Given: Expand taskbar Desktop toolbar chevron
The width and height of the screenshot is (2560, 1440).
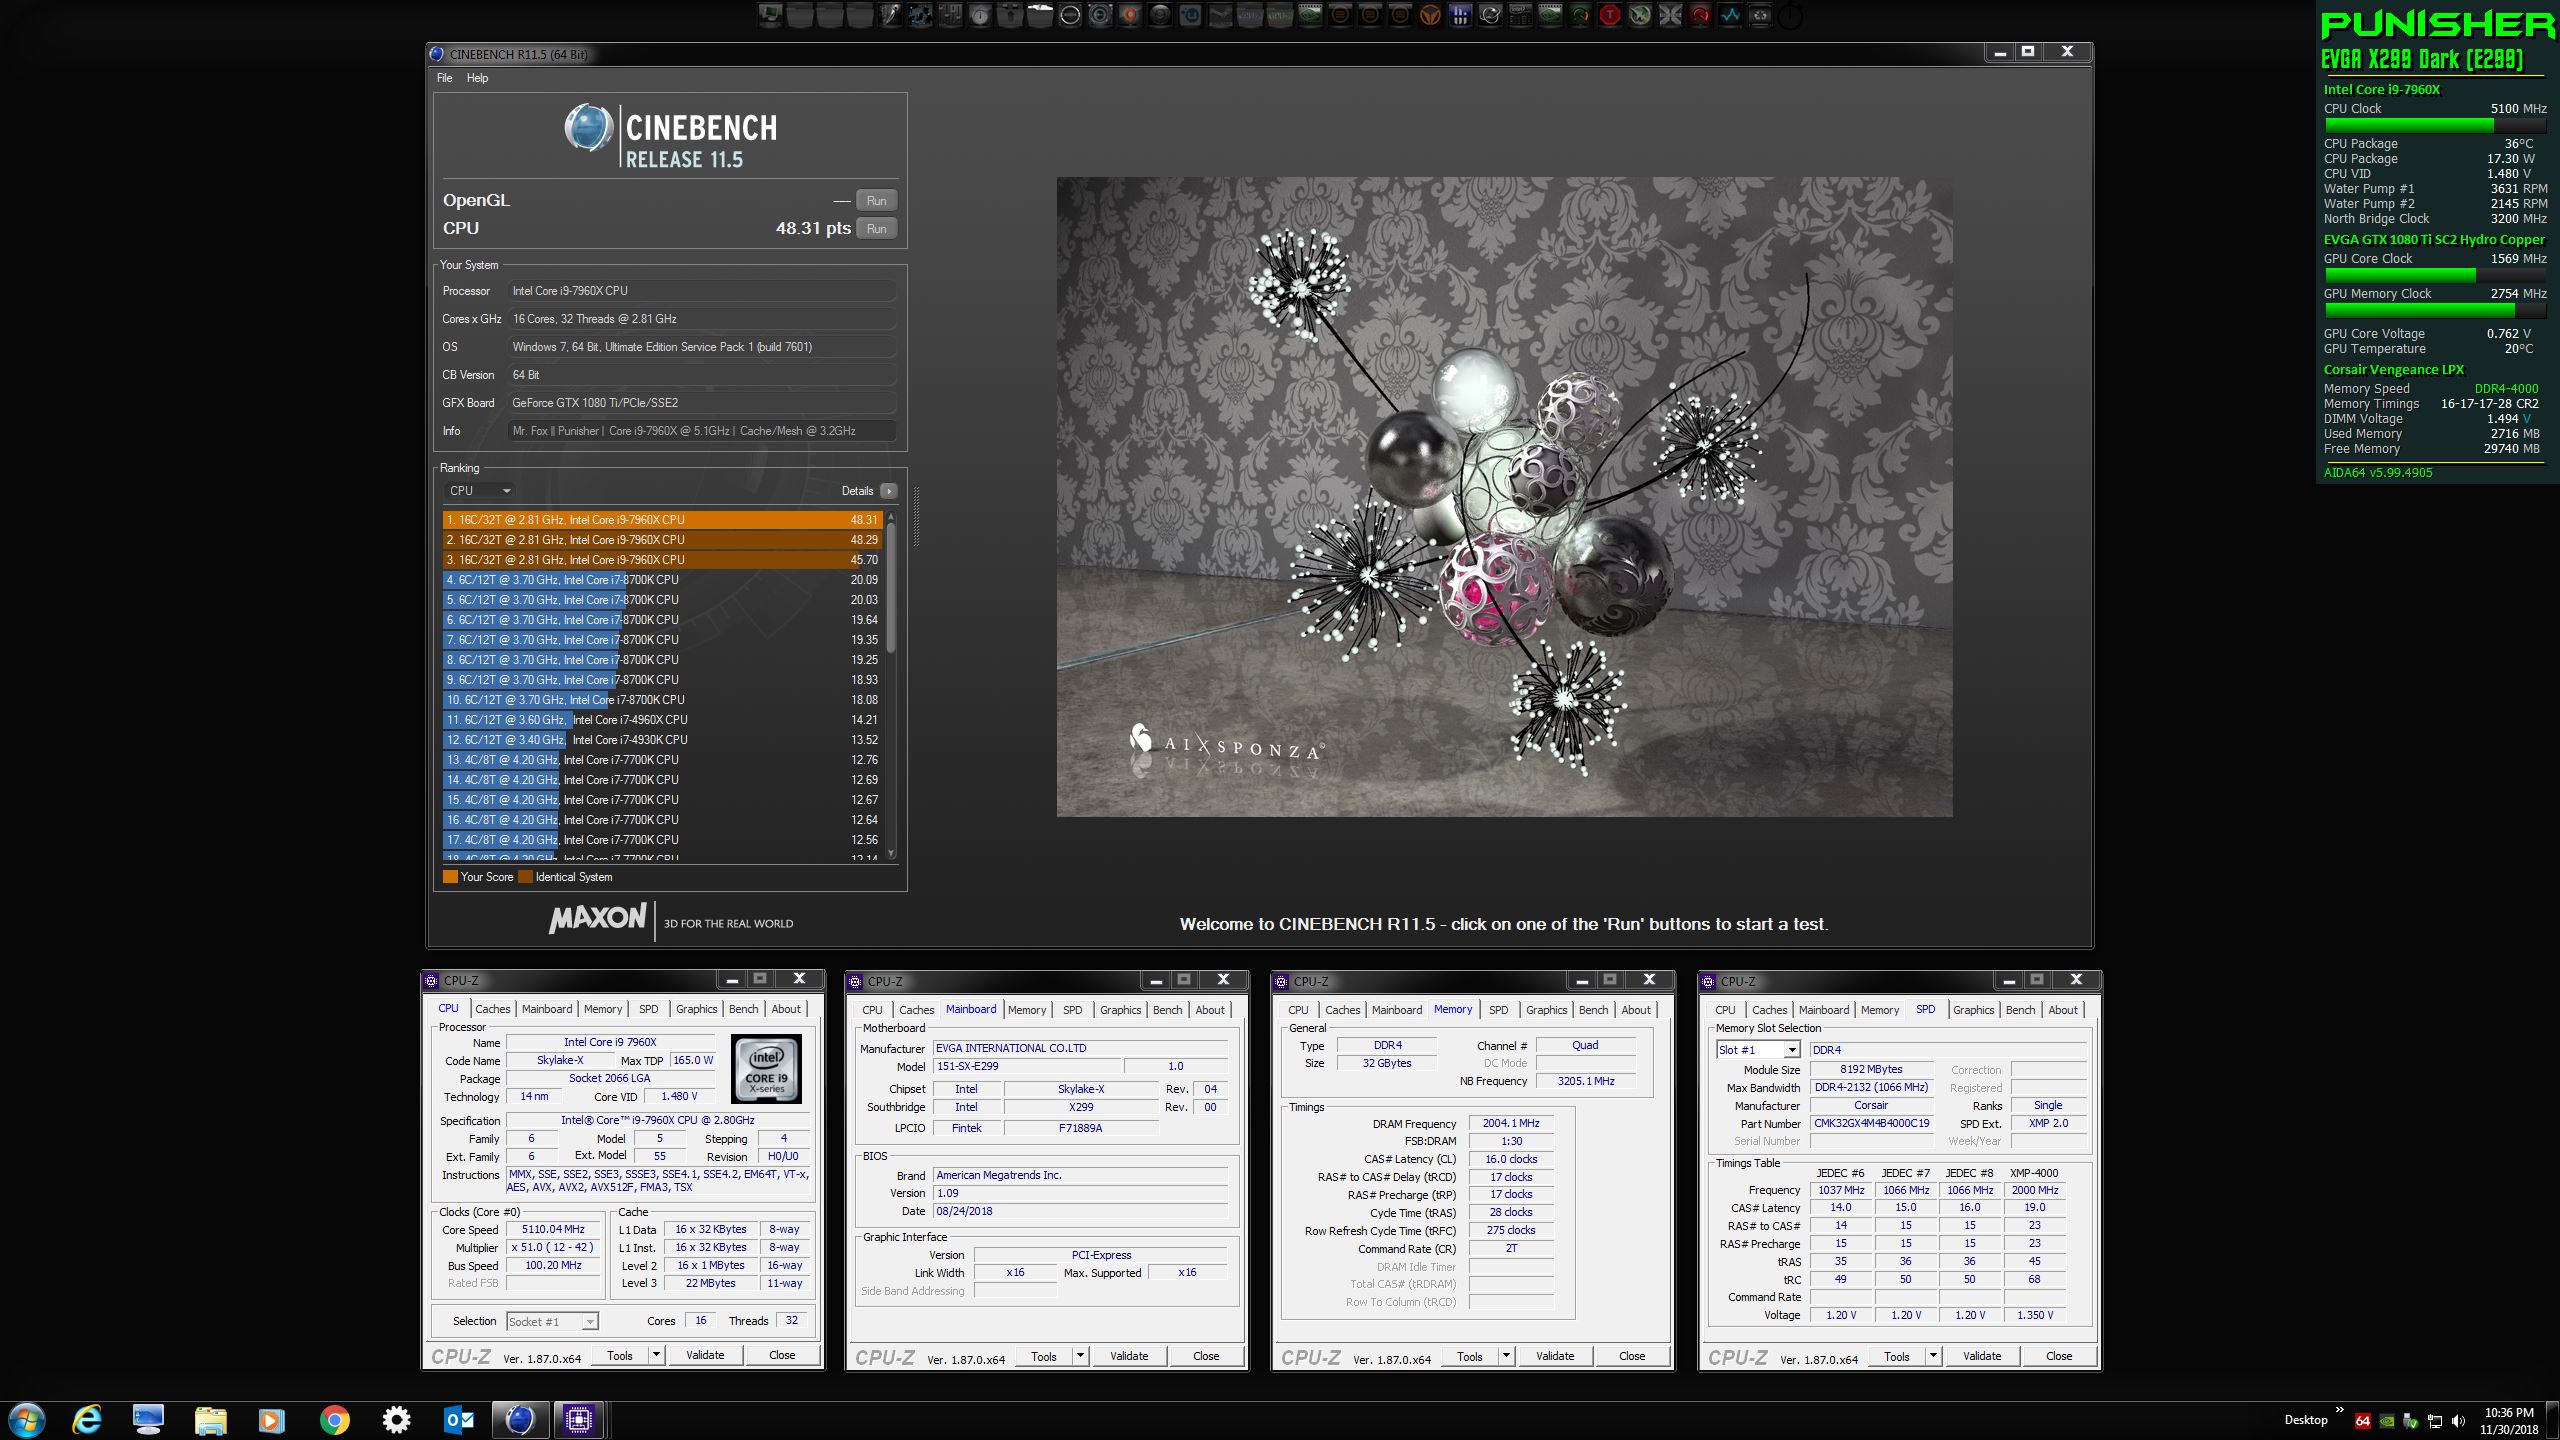Looking at the screenshot, I should (x=2339, y=1410).
